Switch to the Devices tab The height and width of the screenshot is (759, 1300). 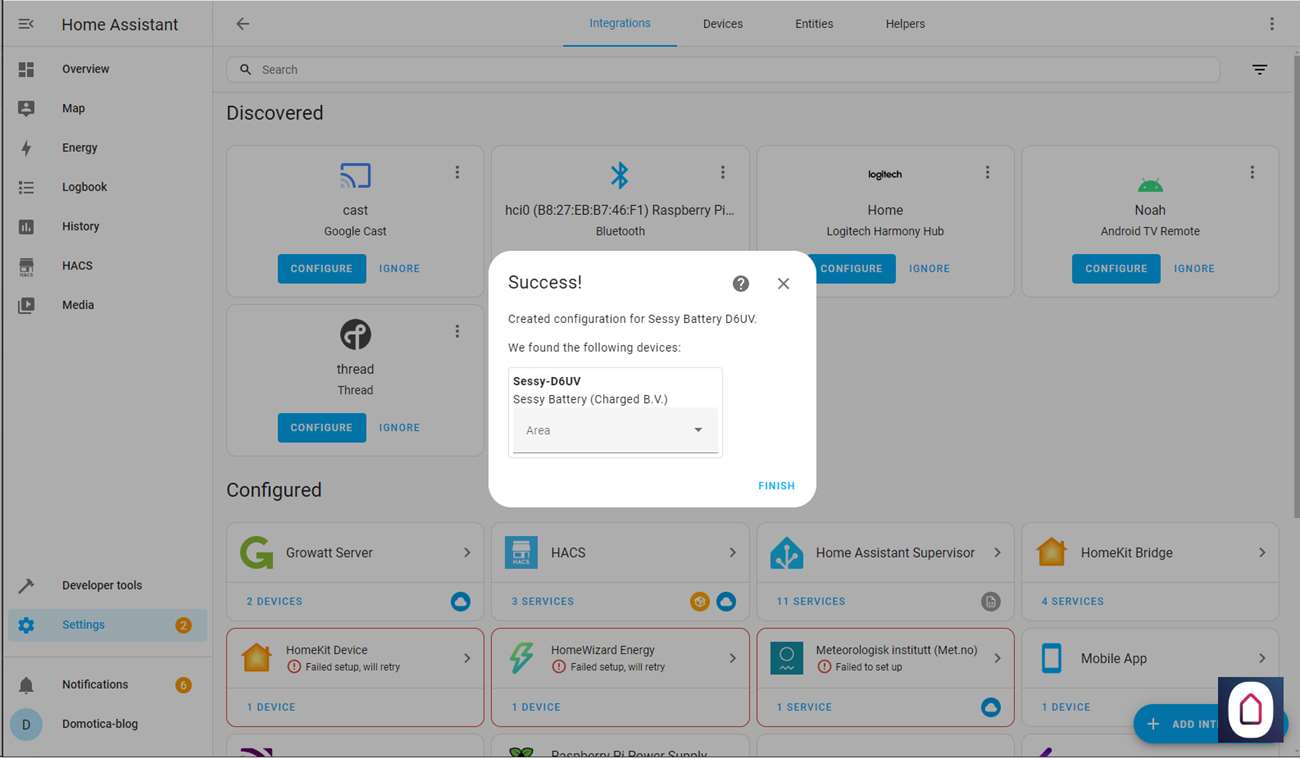click(x=722, y=24)
